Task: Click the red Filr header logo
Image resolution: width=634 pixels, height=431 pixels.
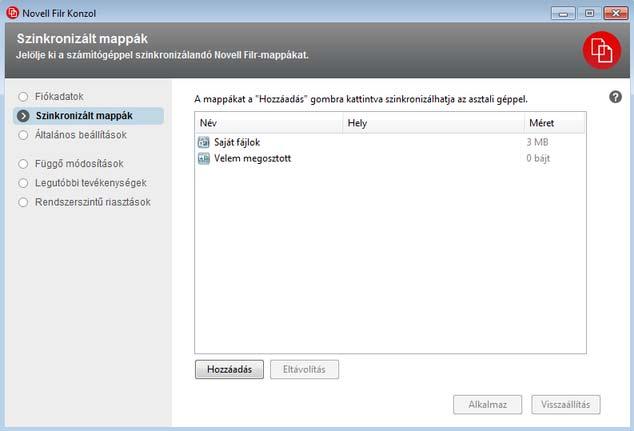Action: pos(601,50)
